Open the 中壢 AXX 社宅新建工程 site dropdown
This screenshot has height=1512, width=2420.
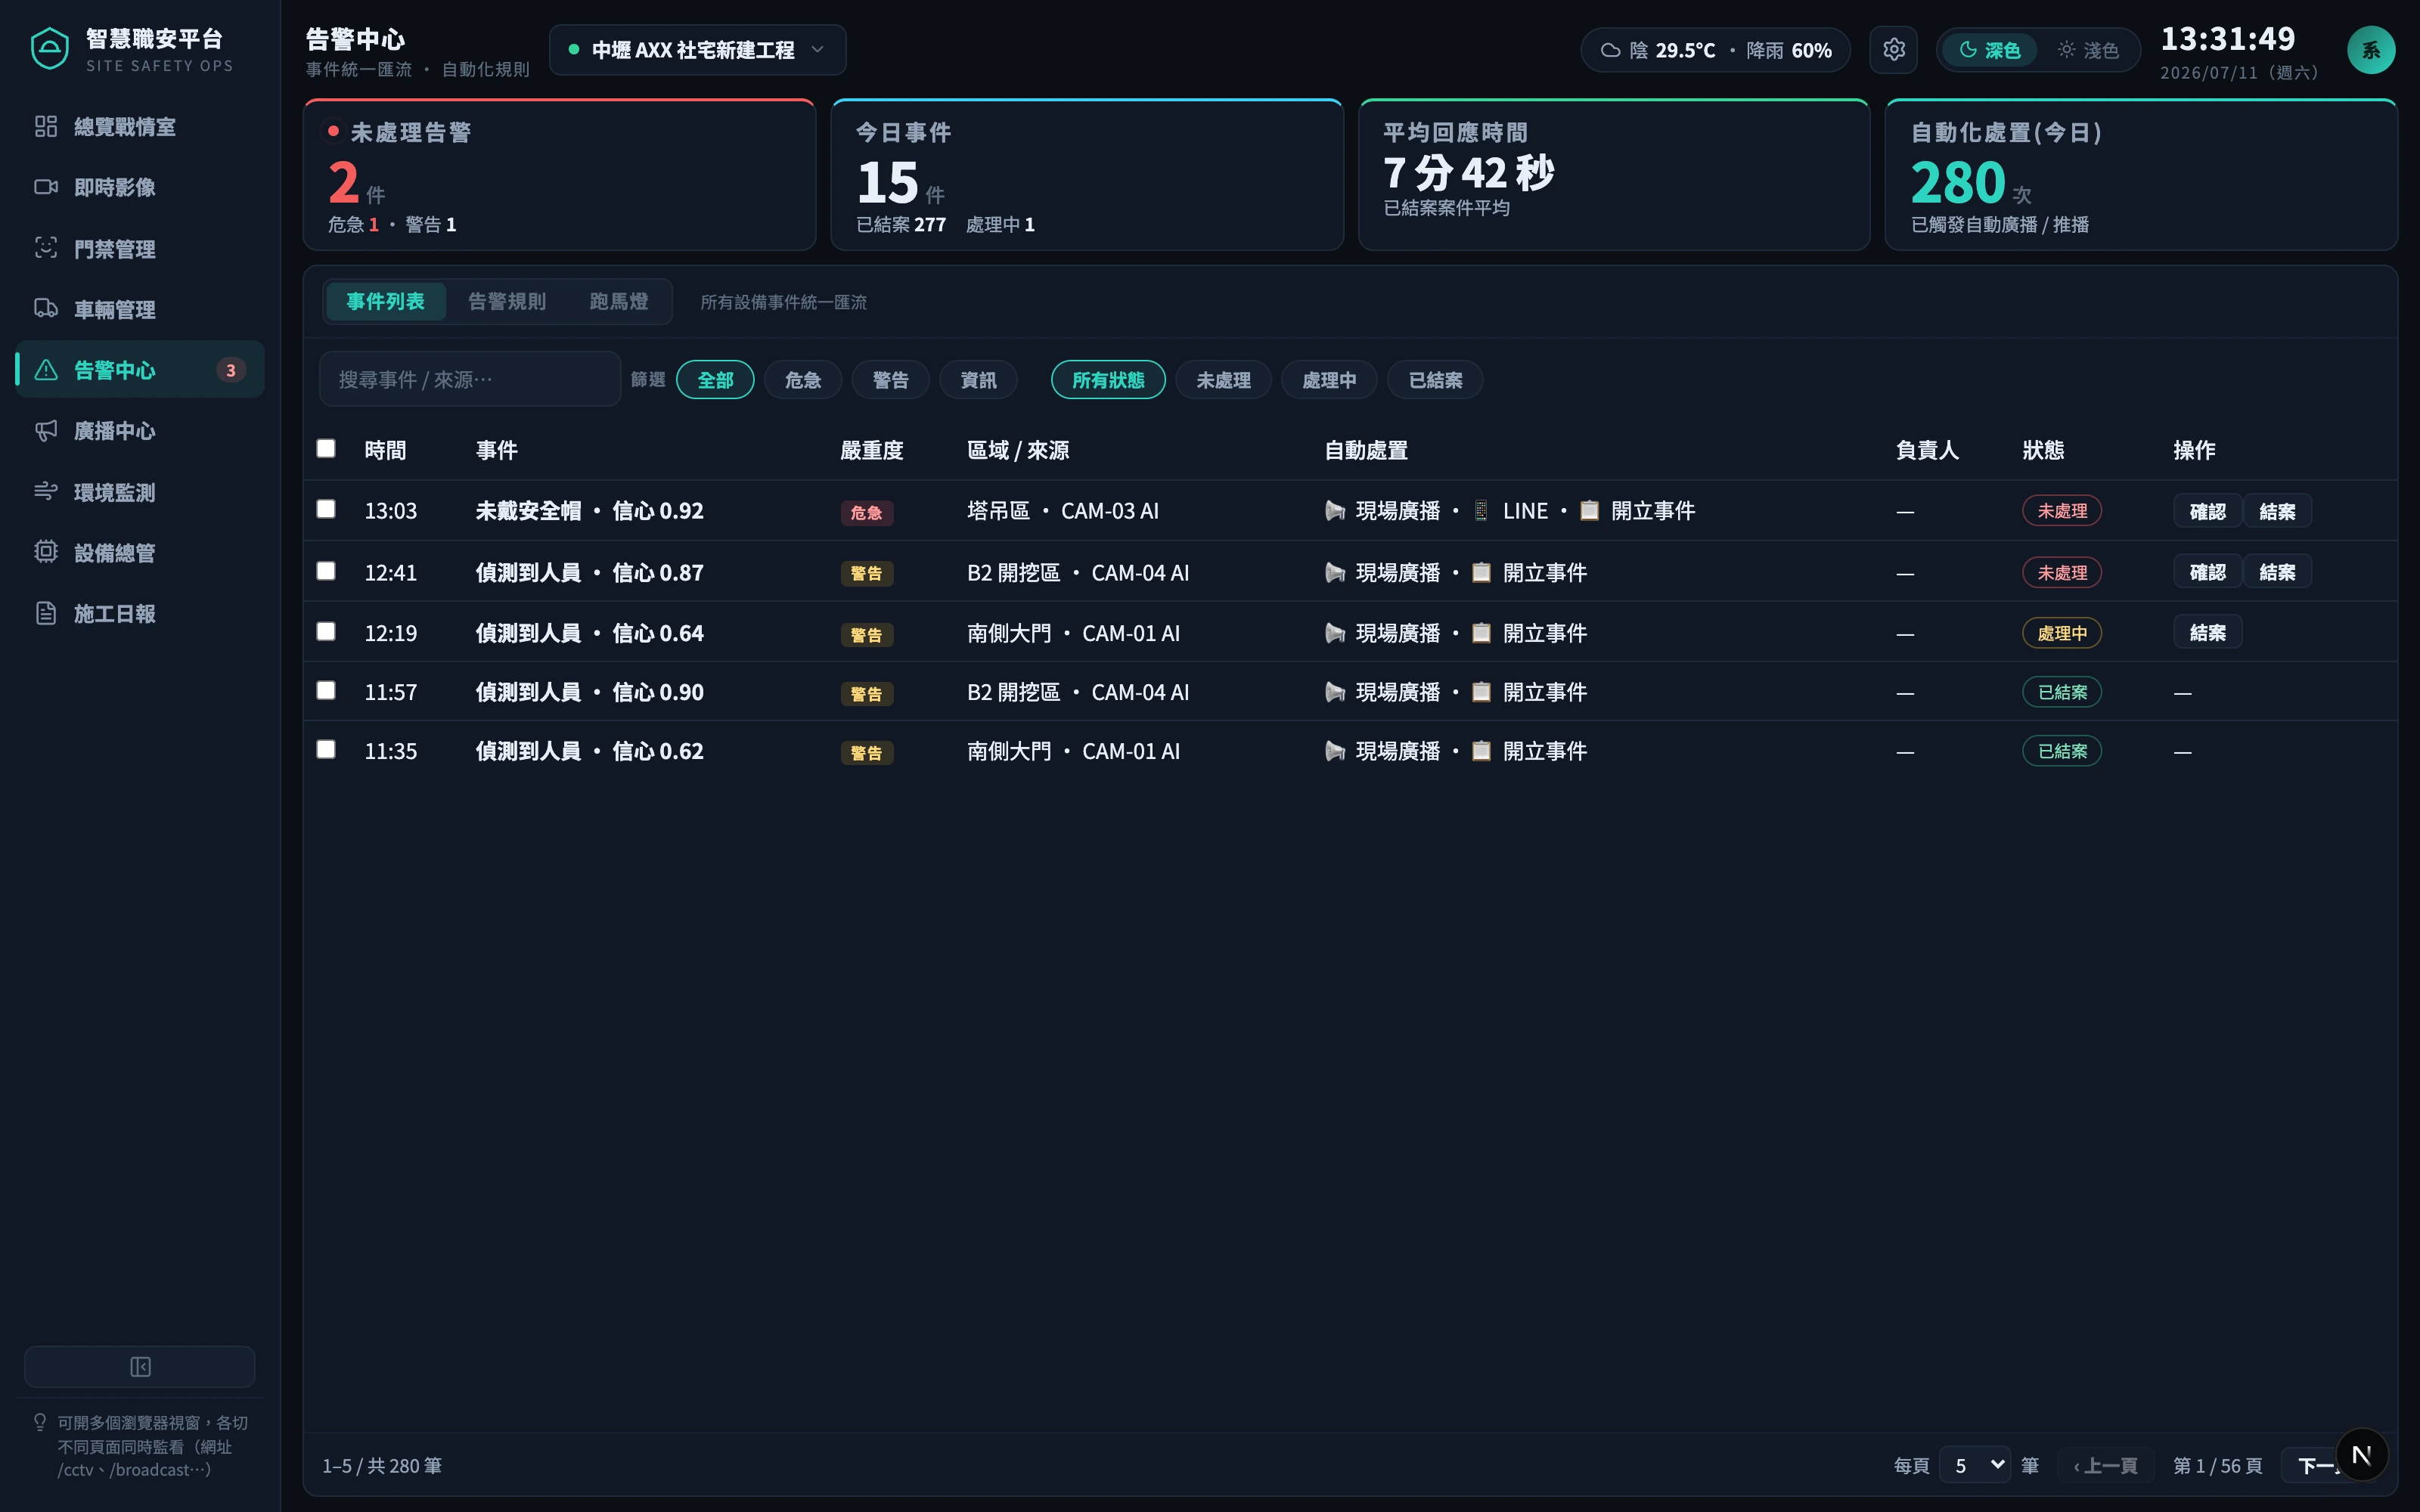pyautogui.click(x=697, y=50)
